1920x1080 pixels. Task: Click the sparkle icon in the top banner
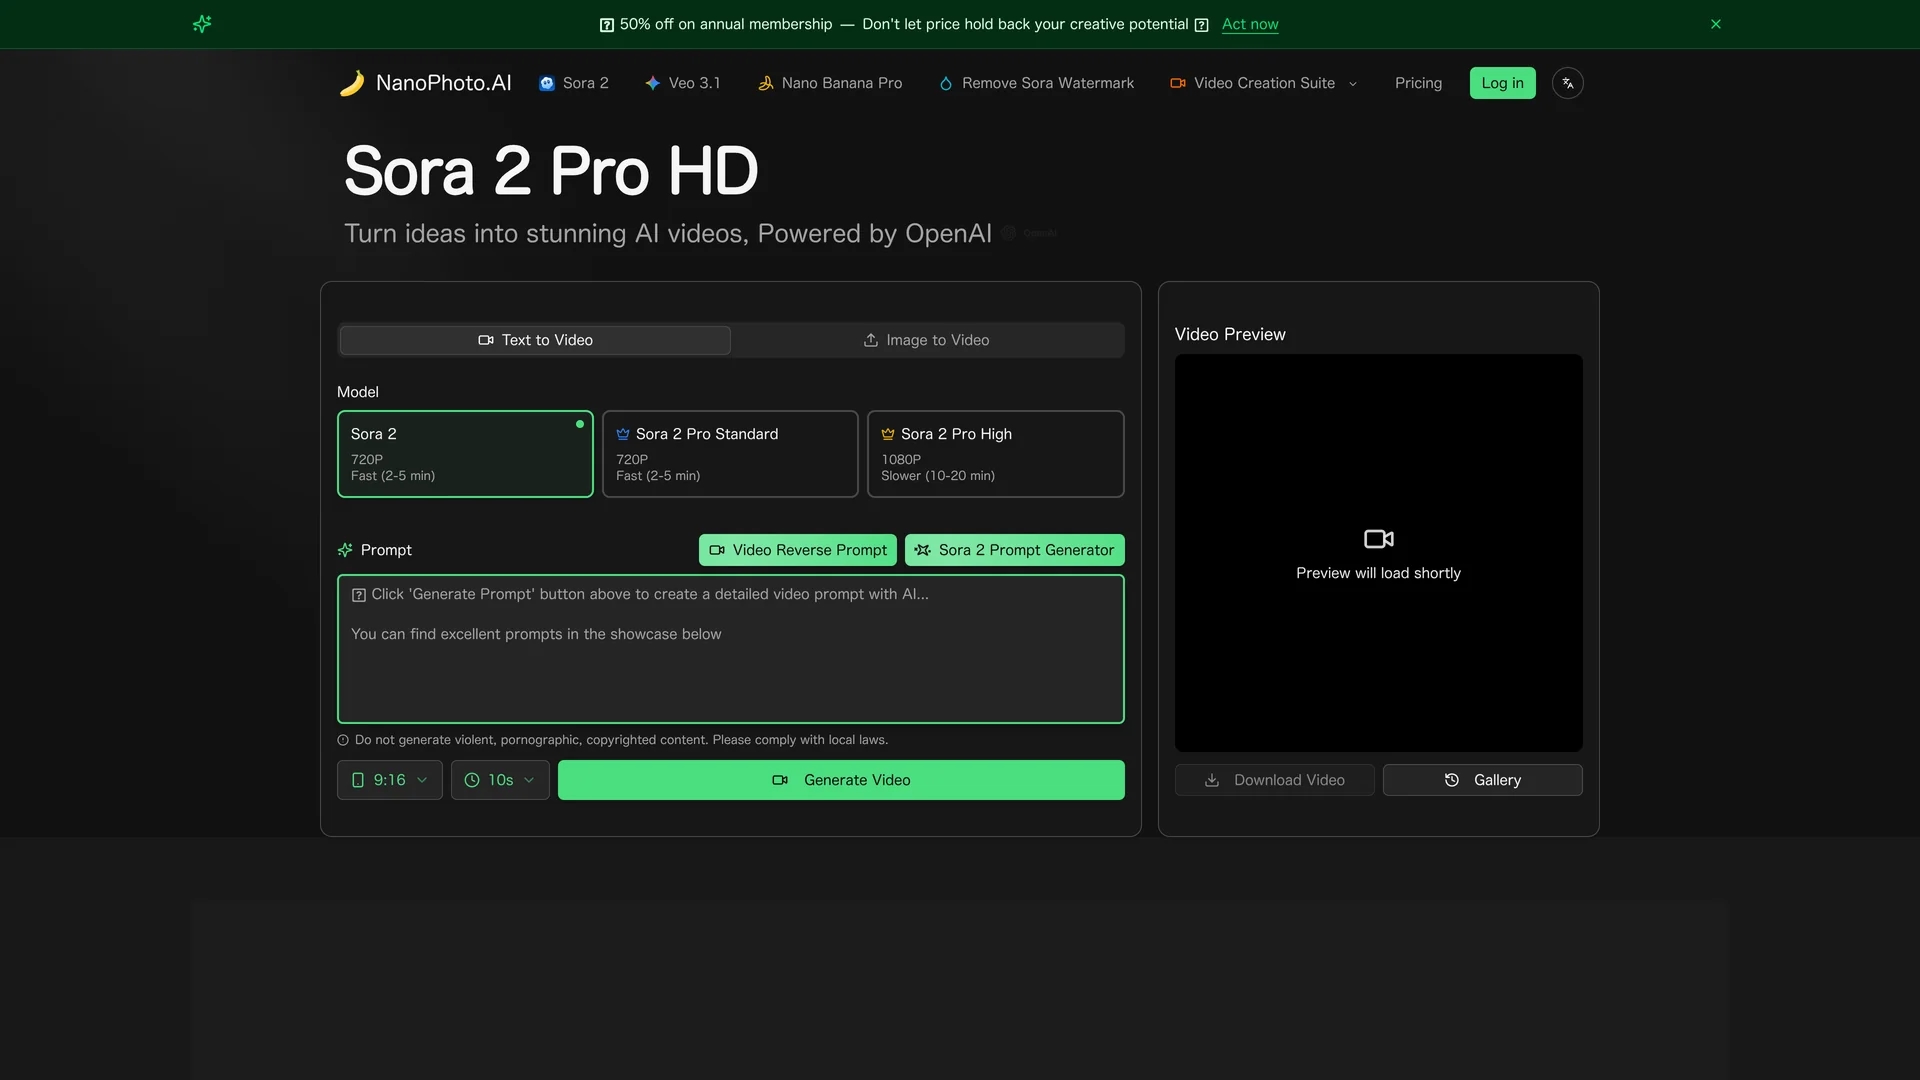click(x=202, y=24)
